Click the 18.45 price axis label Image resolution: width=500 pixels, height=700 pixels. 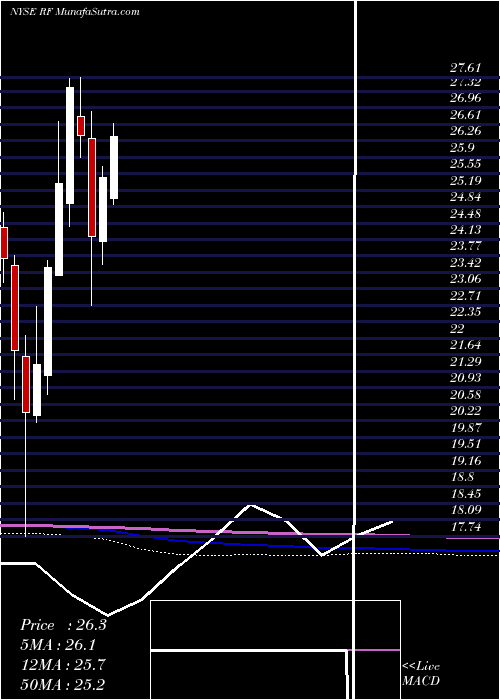pyautogui.click(x=465, y=493)
